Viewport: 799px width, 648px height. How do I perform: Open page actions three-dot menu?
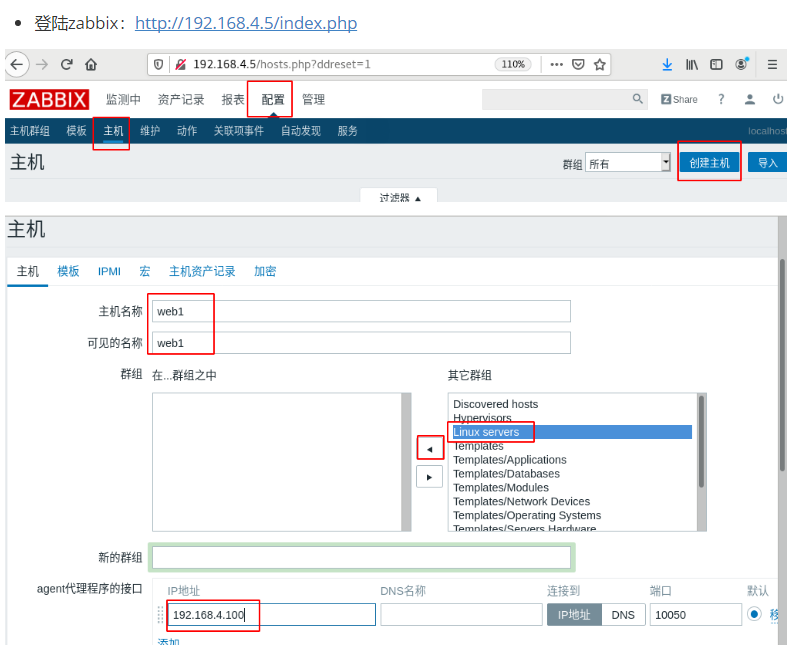pos(556,65)
